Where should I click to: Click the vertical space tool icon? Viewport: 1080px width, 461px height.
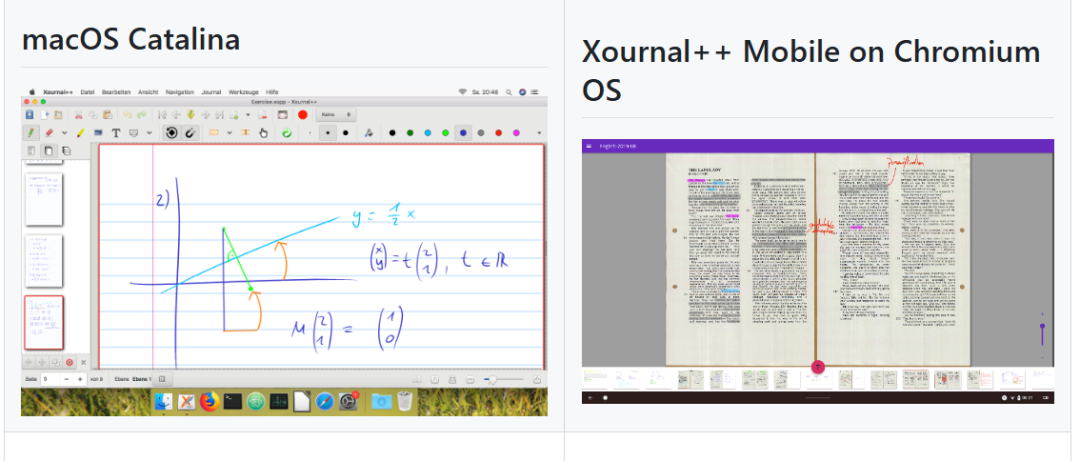245,132
